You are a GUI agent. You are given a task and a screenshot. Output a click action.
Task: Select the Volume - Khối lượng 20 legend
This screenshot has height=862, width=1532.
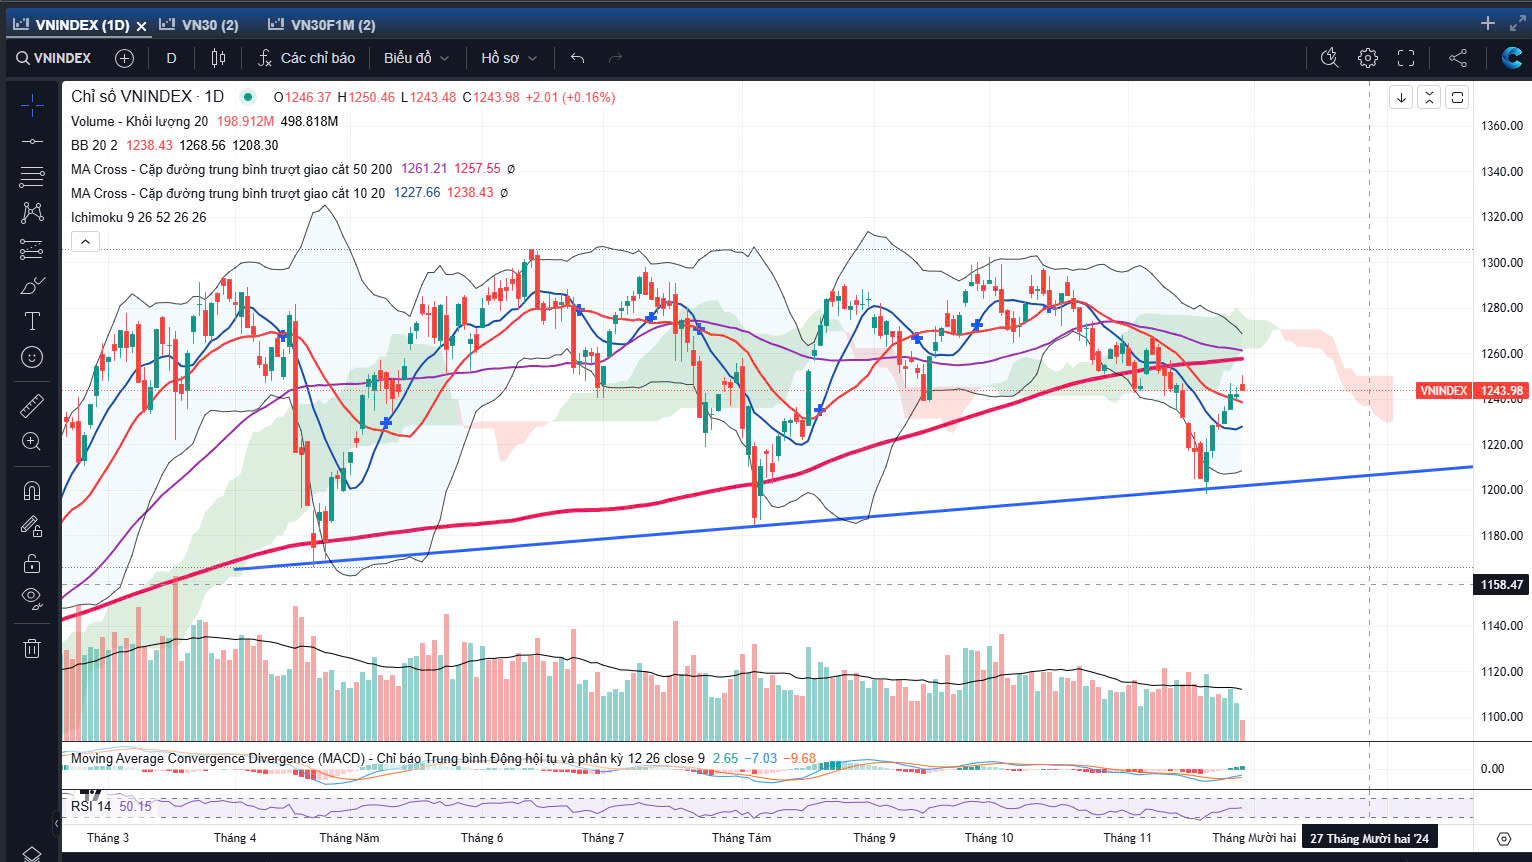pos(139,121)
